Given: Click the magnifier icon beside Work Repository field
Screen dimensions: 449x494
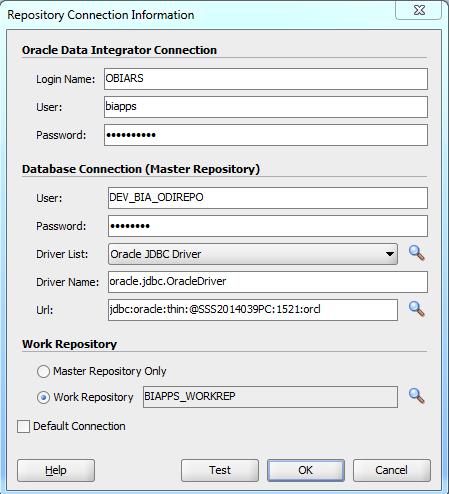Looking at the screenshot, I should [416, 396].
